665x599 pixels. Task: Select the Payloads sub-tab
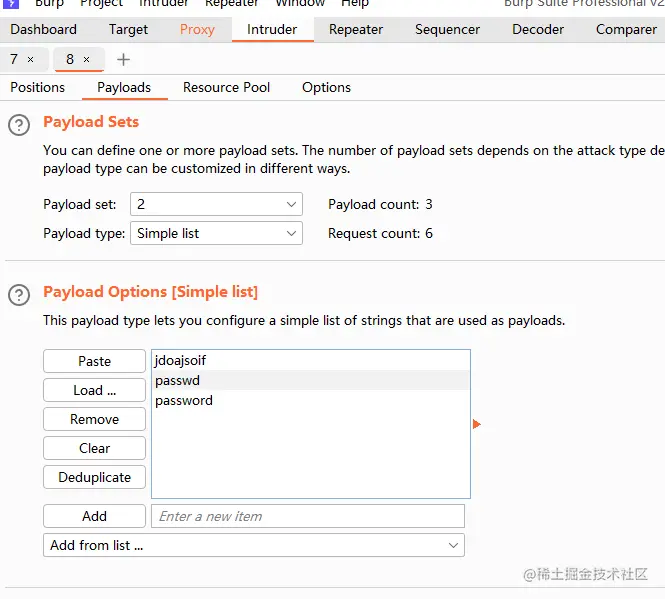tap(124, 87)
